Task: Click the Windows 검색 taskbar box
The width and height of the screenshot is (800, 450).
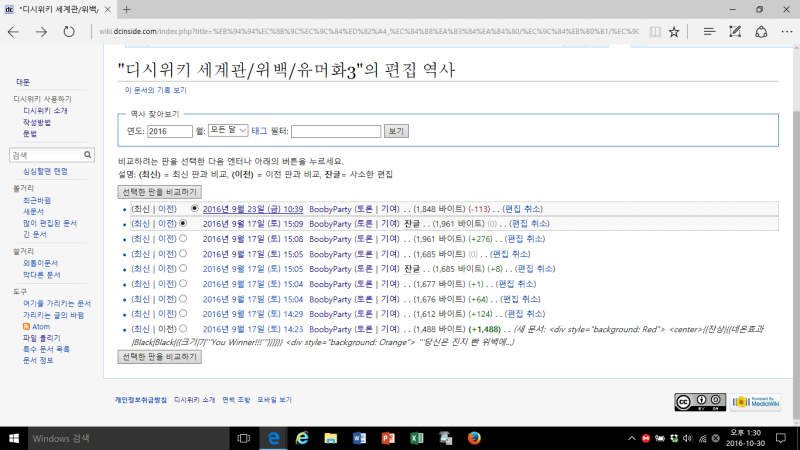Action: (x=128, y=438)
